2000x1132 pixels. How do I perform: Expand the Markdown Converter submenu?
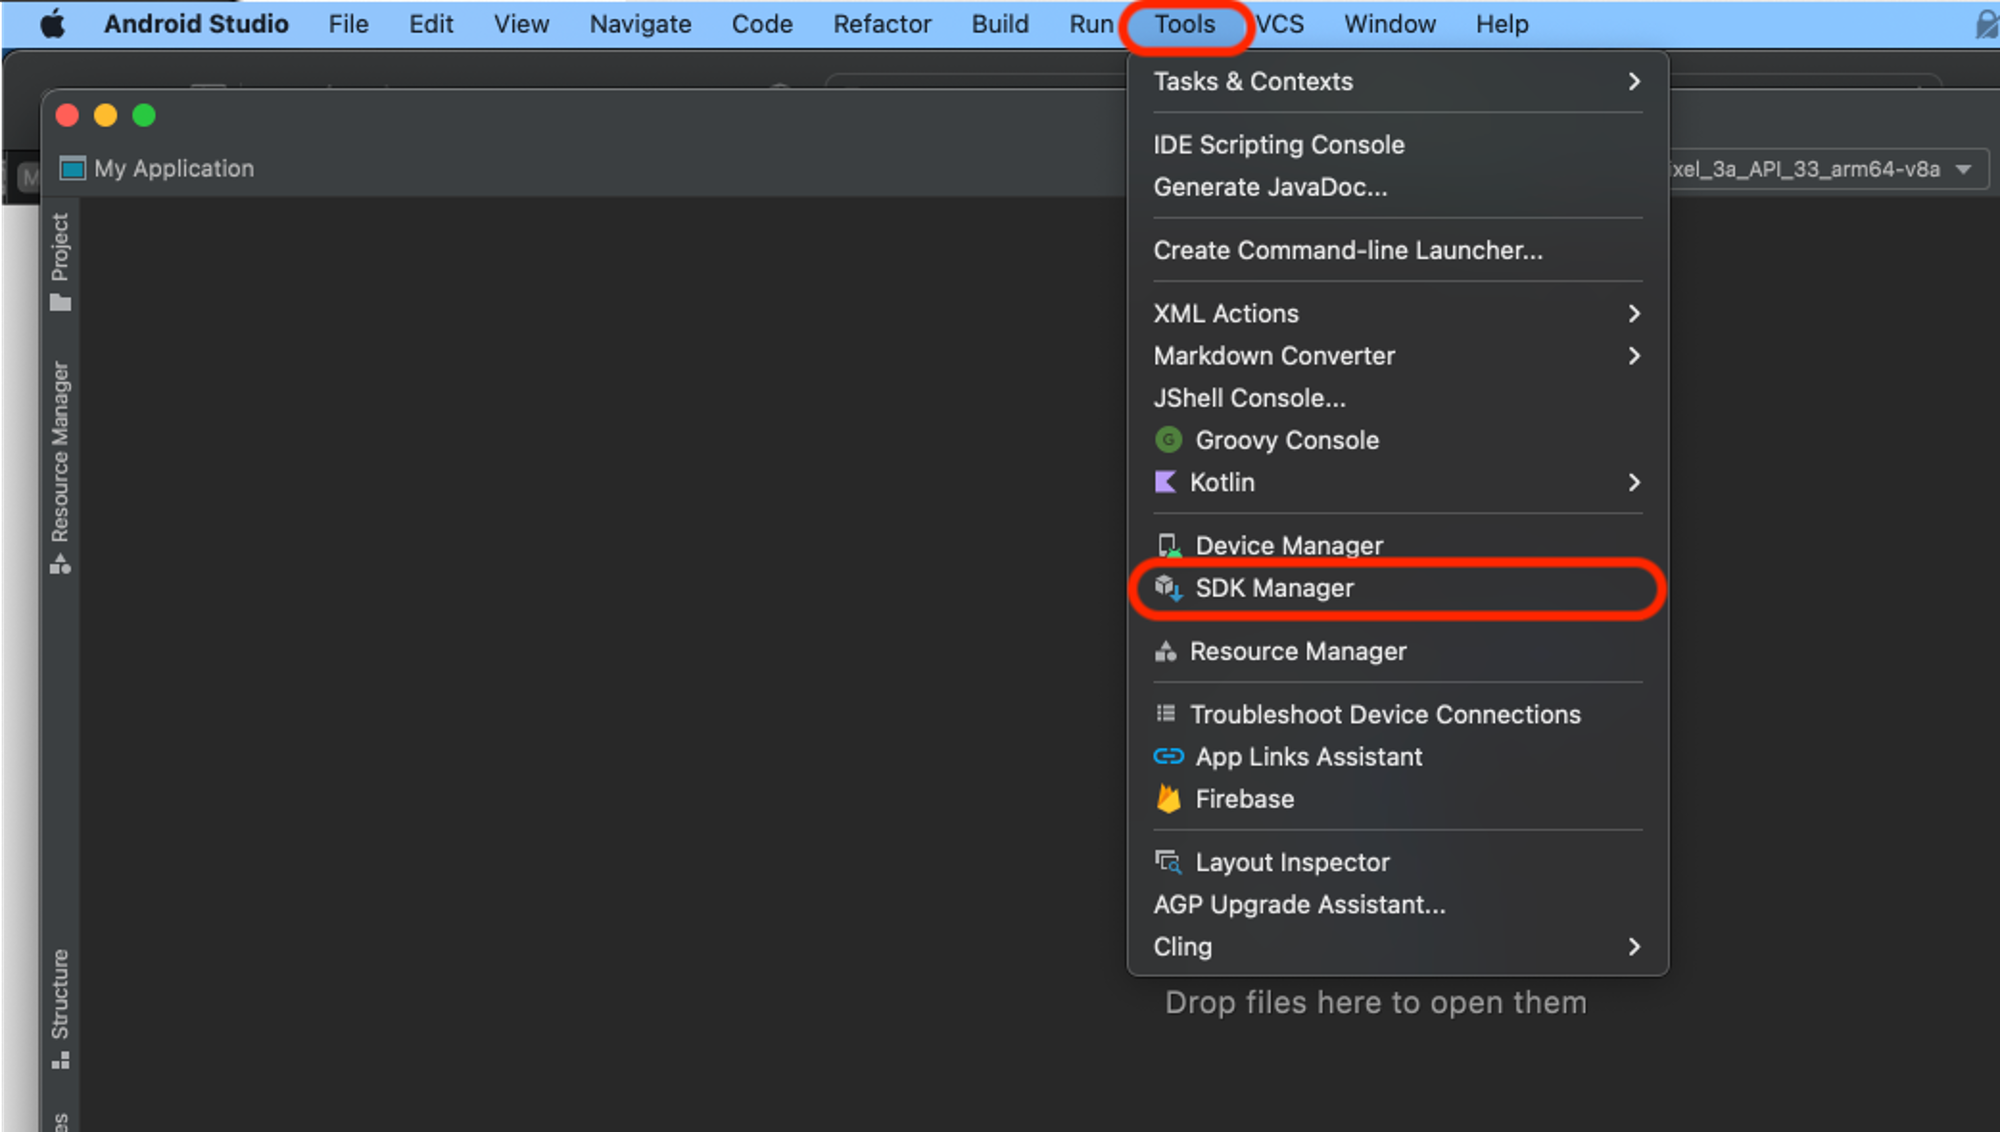1398,356
